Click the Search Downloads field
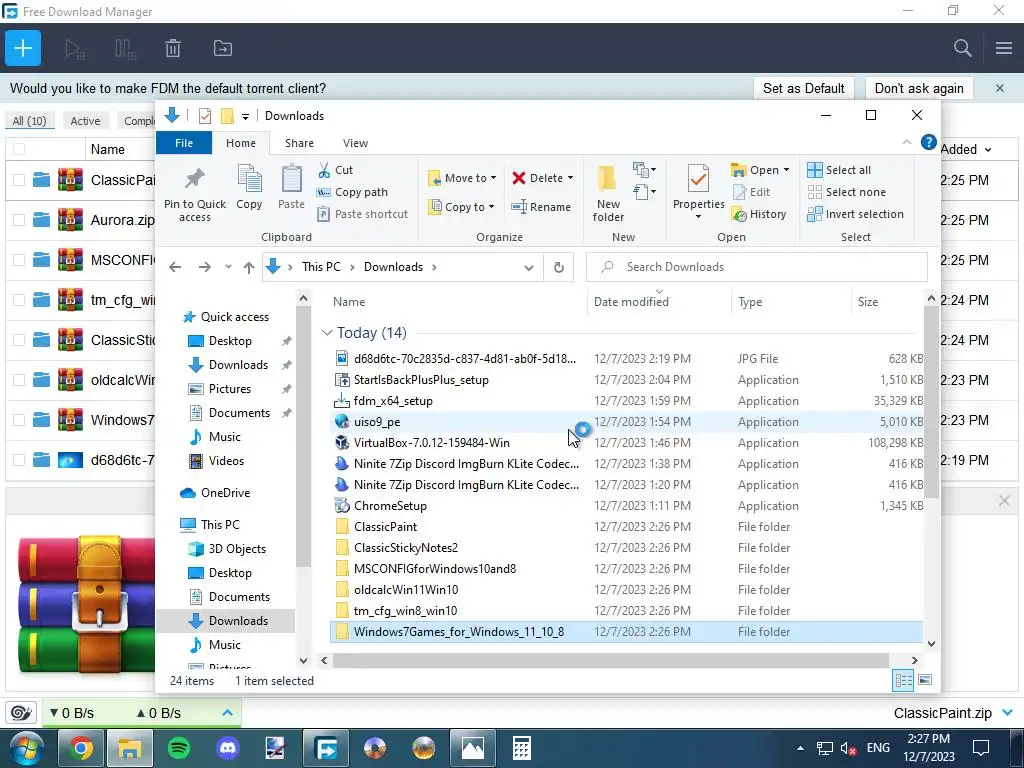1024x768 pixels. point(756,267)
